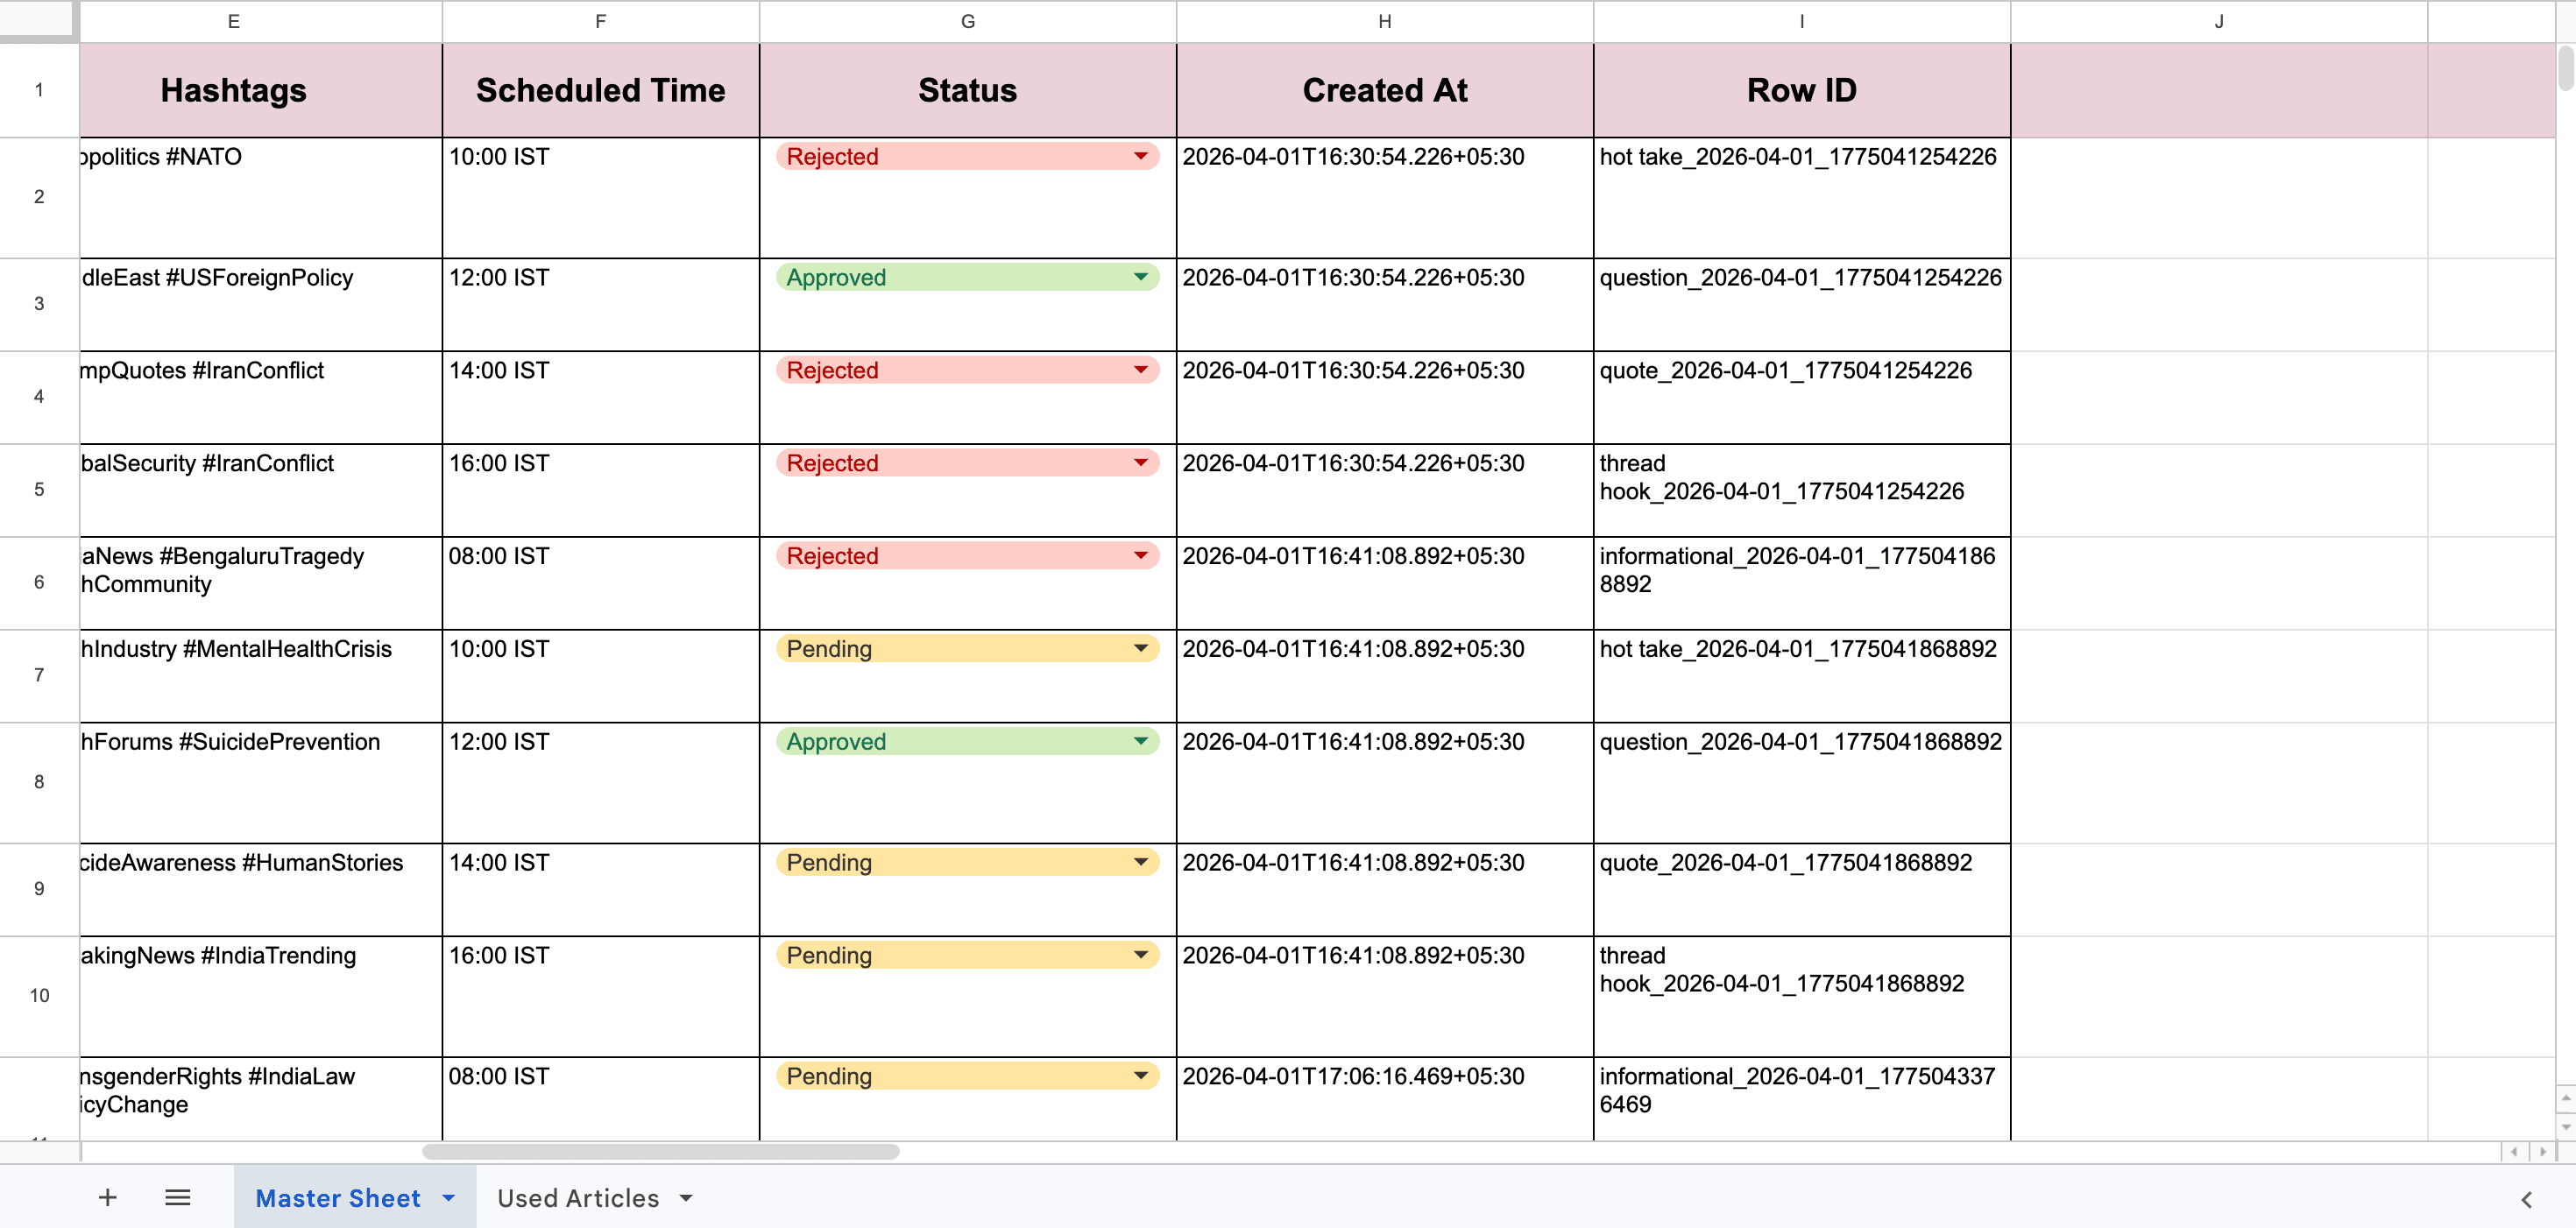The image size is (2576, 1228).
Task: Click the side panel collapse chevron icon
Action: pyautogui.click(x=2526, y=1199)
